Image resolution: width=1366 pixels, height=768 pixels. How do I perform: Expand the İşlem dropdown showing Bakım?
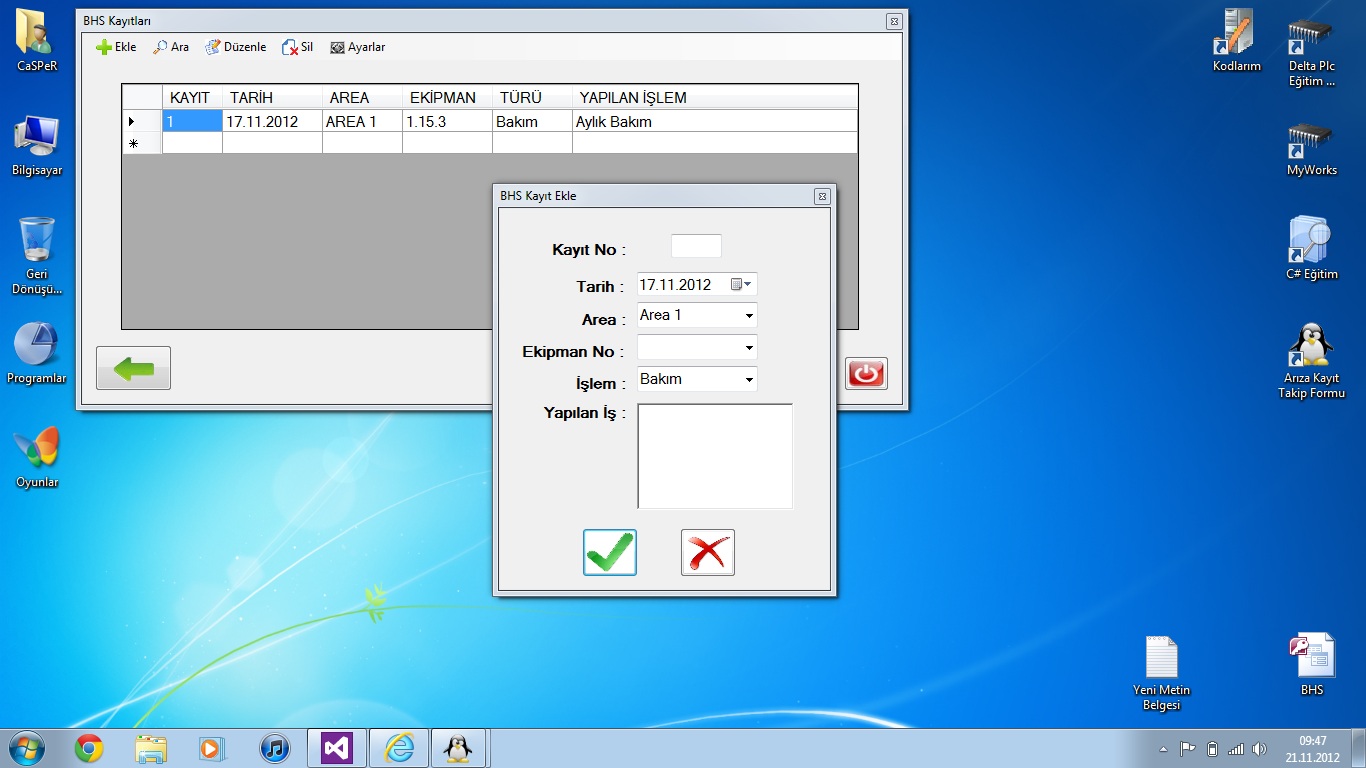click(x=749, y=380)
